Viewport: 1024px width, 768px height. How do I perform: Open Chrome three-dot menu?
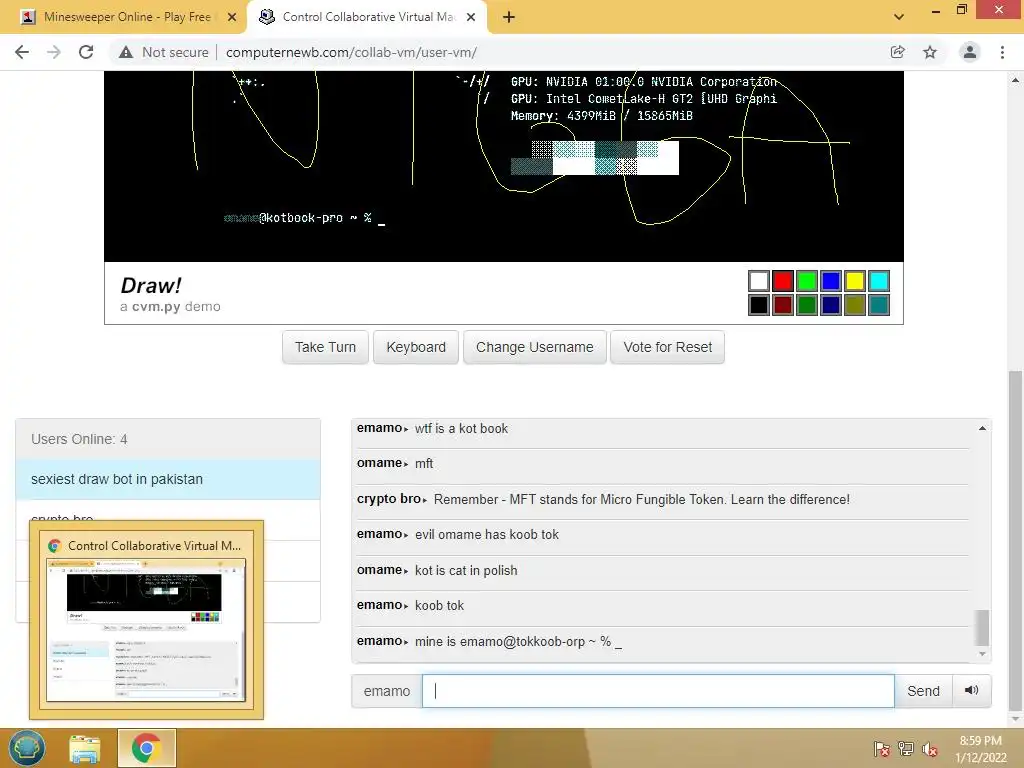pos(1002,52)
